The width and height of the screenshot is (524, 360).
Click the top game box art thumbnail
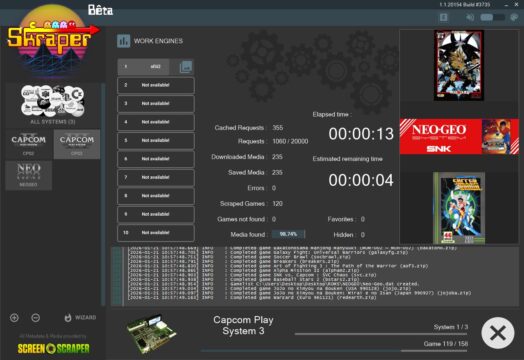coord(459,65)
